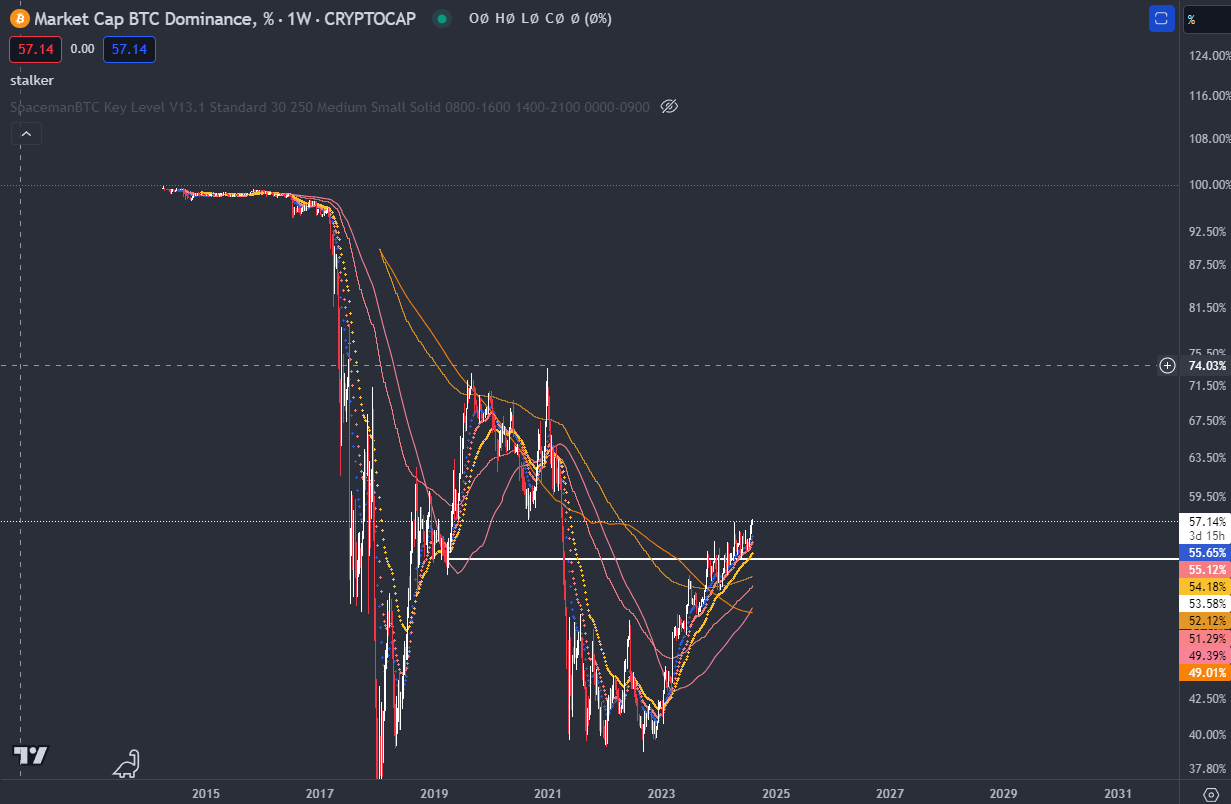Select SpacemanBTC Key Level indicator legend
The width and height of the screenshot is (1231, 804).
[x=330, y=106]
